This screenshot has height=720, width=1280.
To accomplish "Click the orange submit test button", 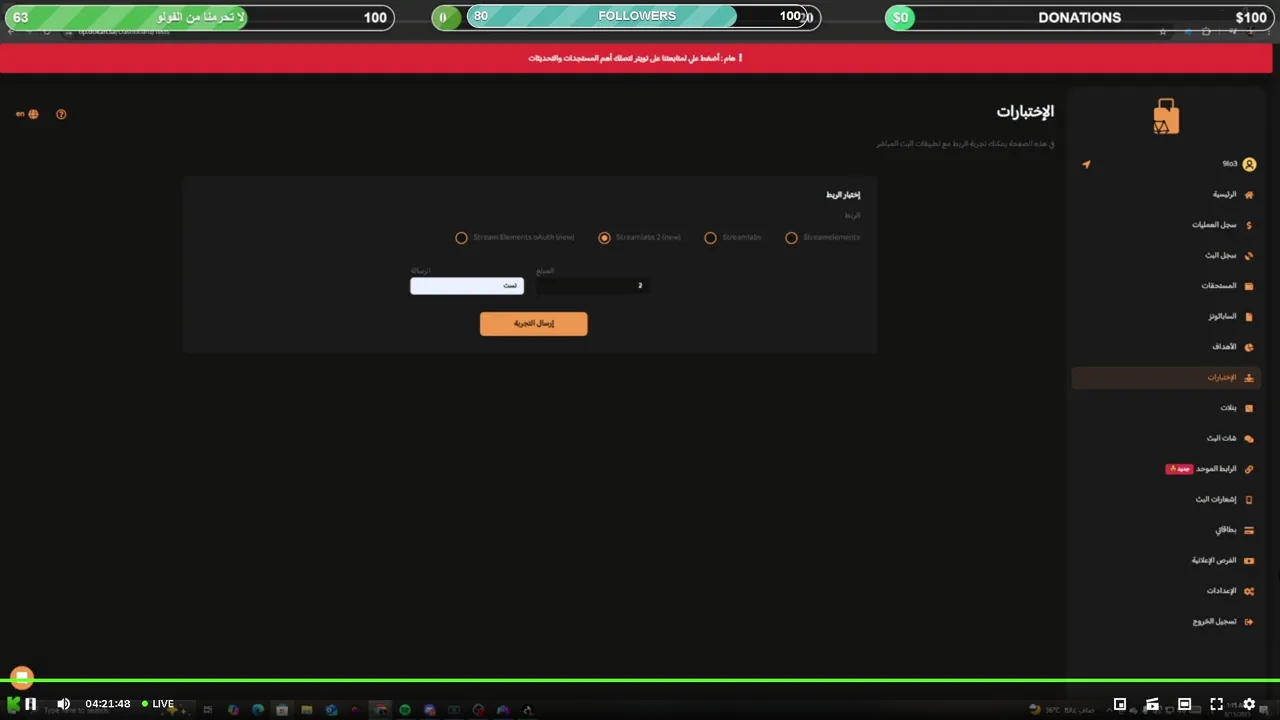I will tap(534, 323).
